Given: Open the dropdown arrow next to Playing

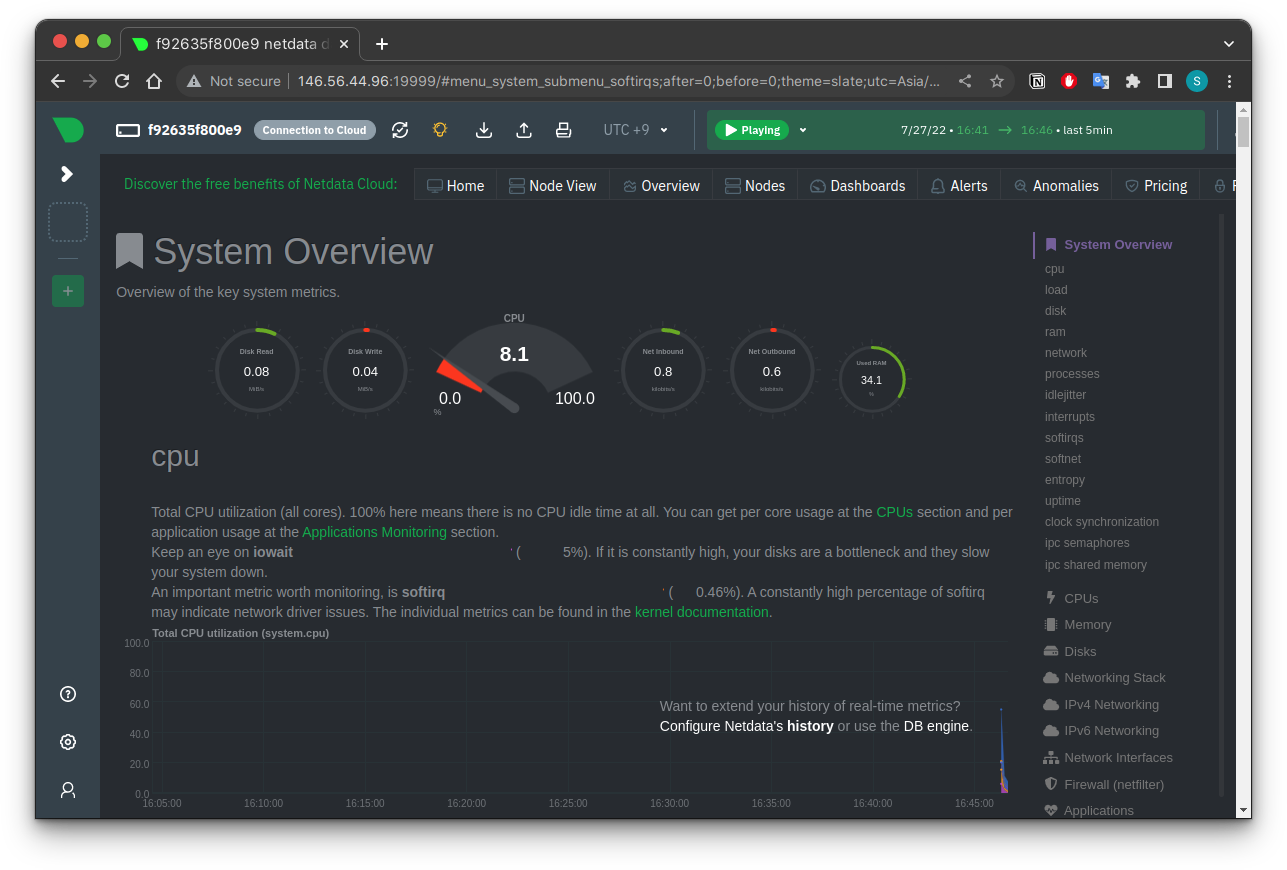Looking at the screenshot, I should tap(802, 130).
